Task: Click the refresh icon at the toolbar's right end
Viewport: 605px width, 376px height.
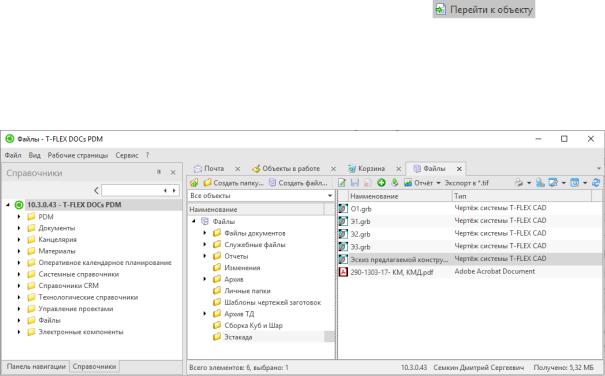Action: [596, 183]
